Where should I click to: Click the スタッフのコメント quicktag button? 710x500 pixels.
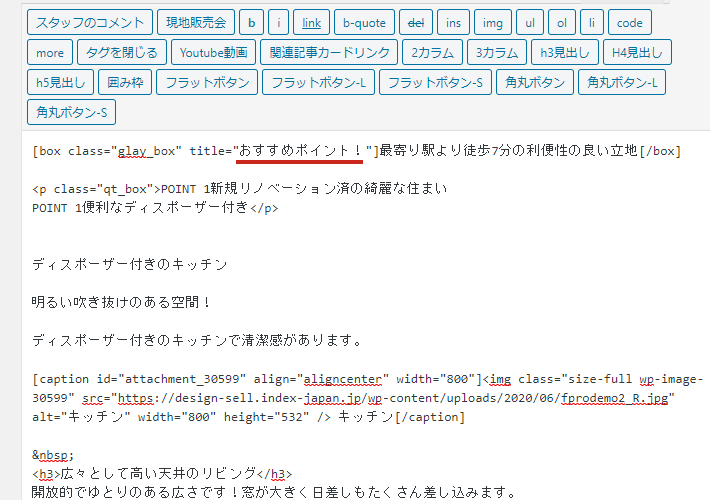(91, 22)
